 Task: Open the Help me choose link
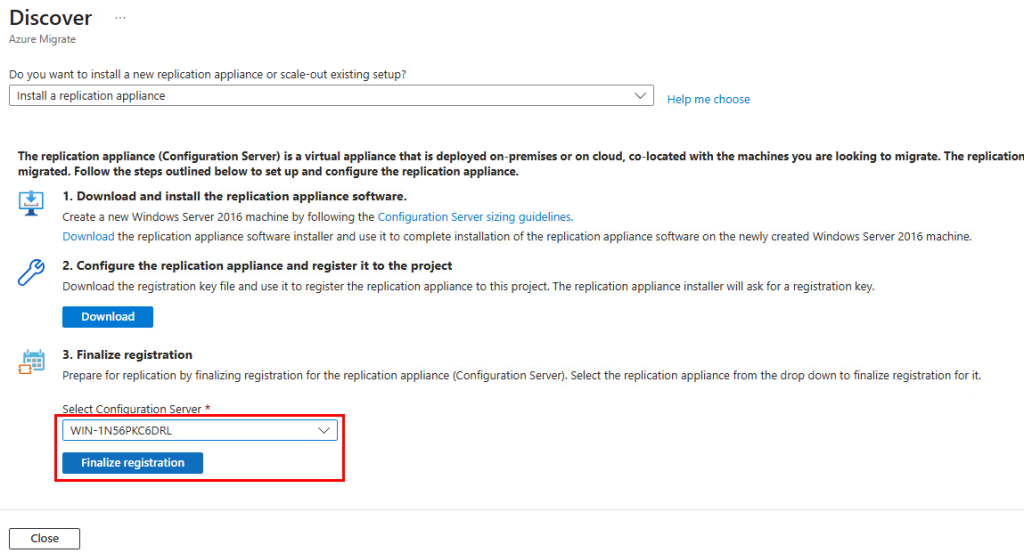[x=708, y=99]
